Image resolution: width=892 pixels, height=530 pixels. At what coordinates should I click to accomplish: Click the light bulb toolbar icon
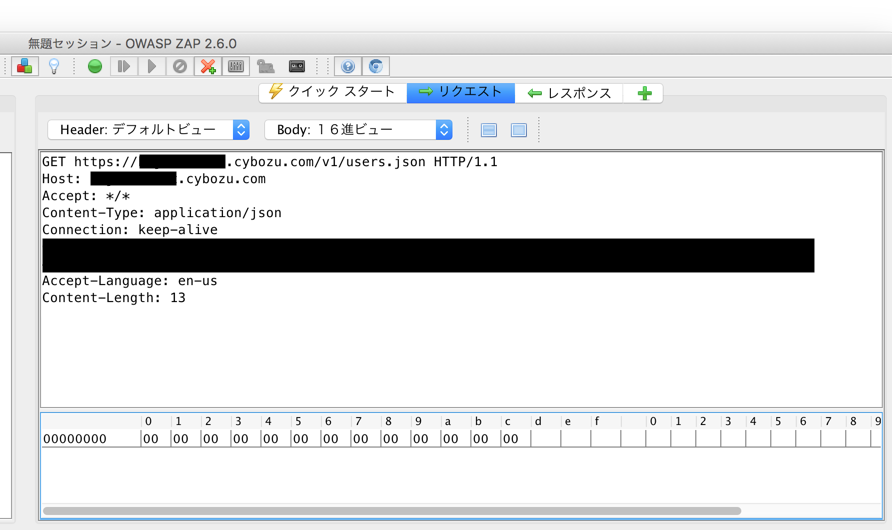[54, 67]
